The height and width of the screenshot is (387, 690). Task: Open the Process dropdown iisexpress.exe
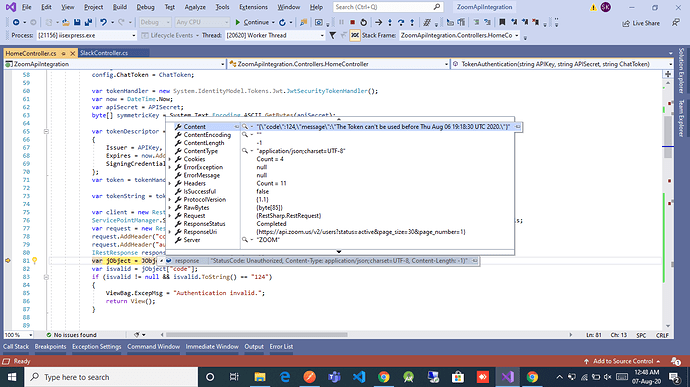coord(87,35)
